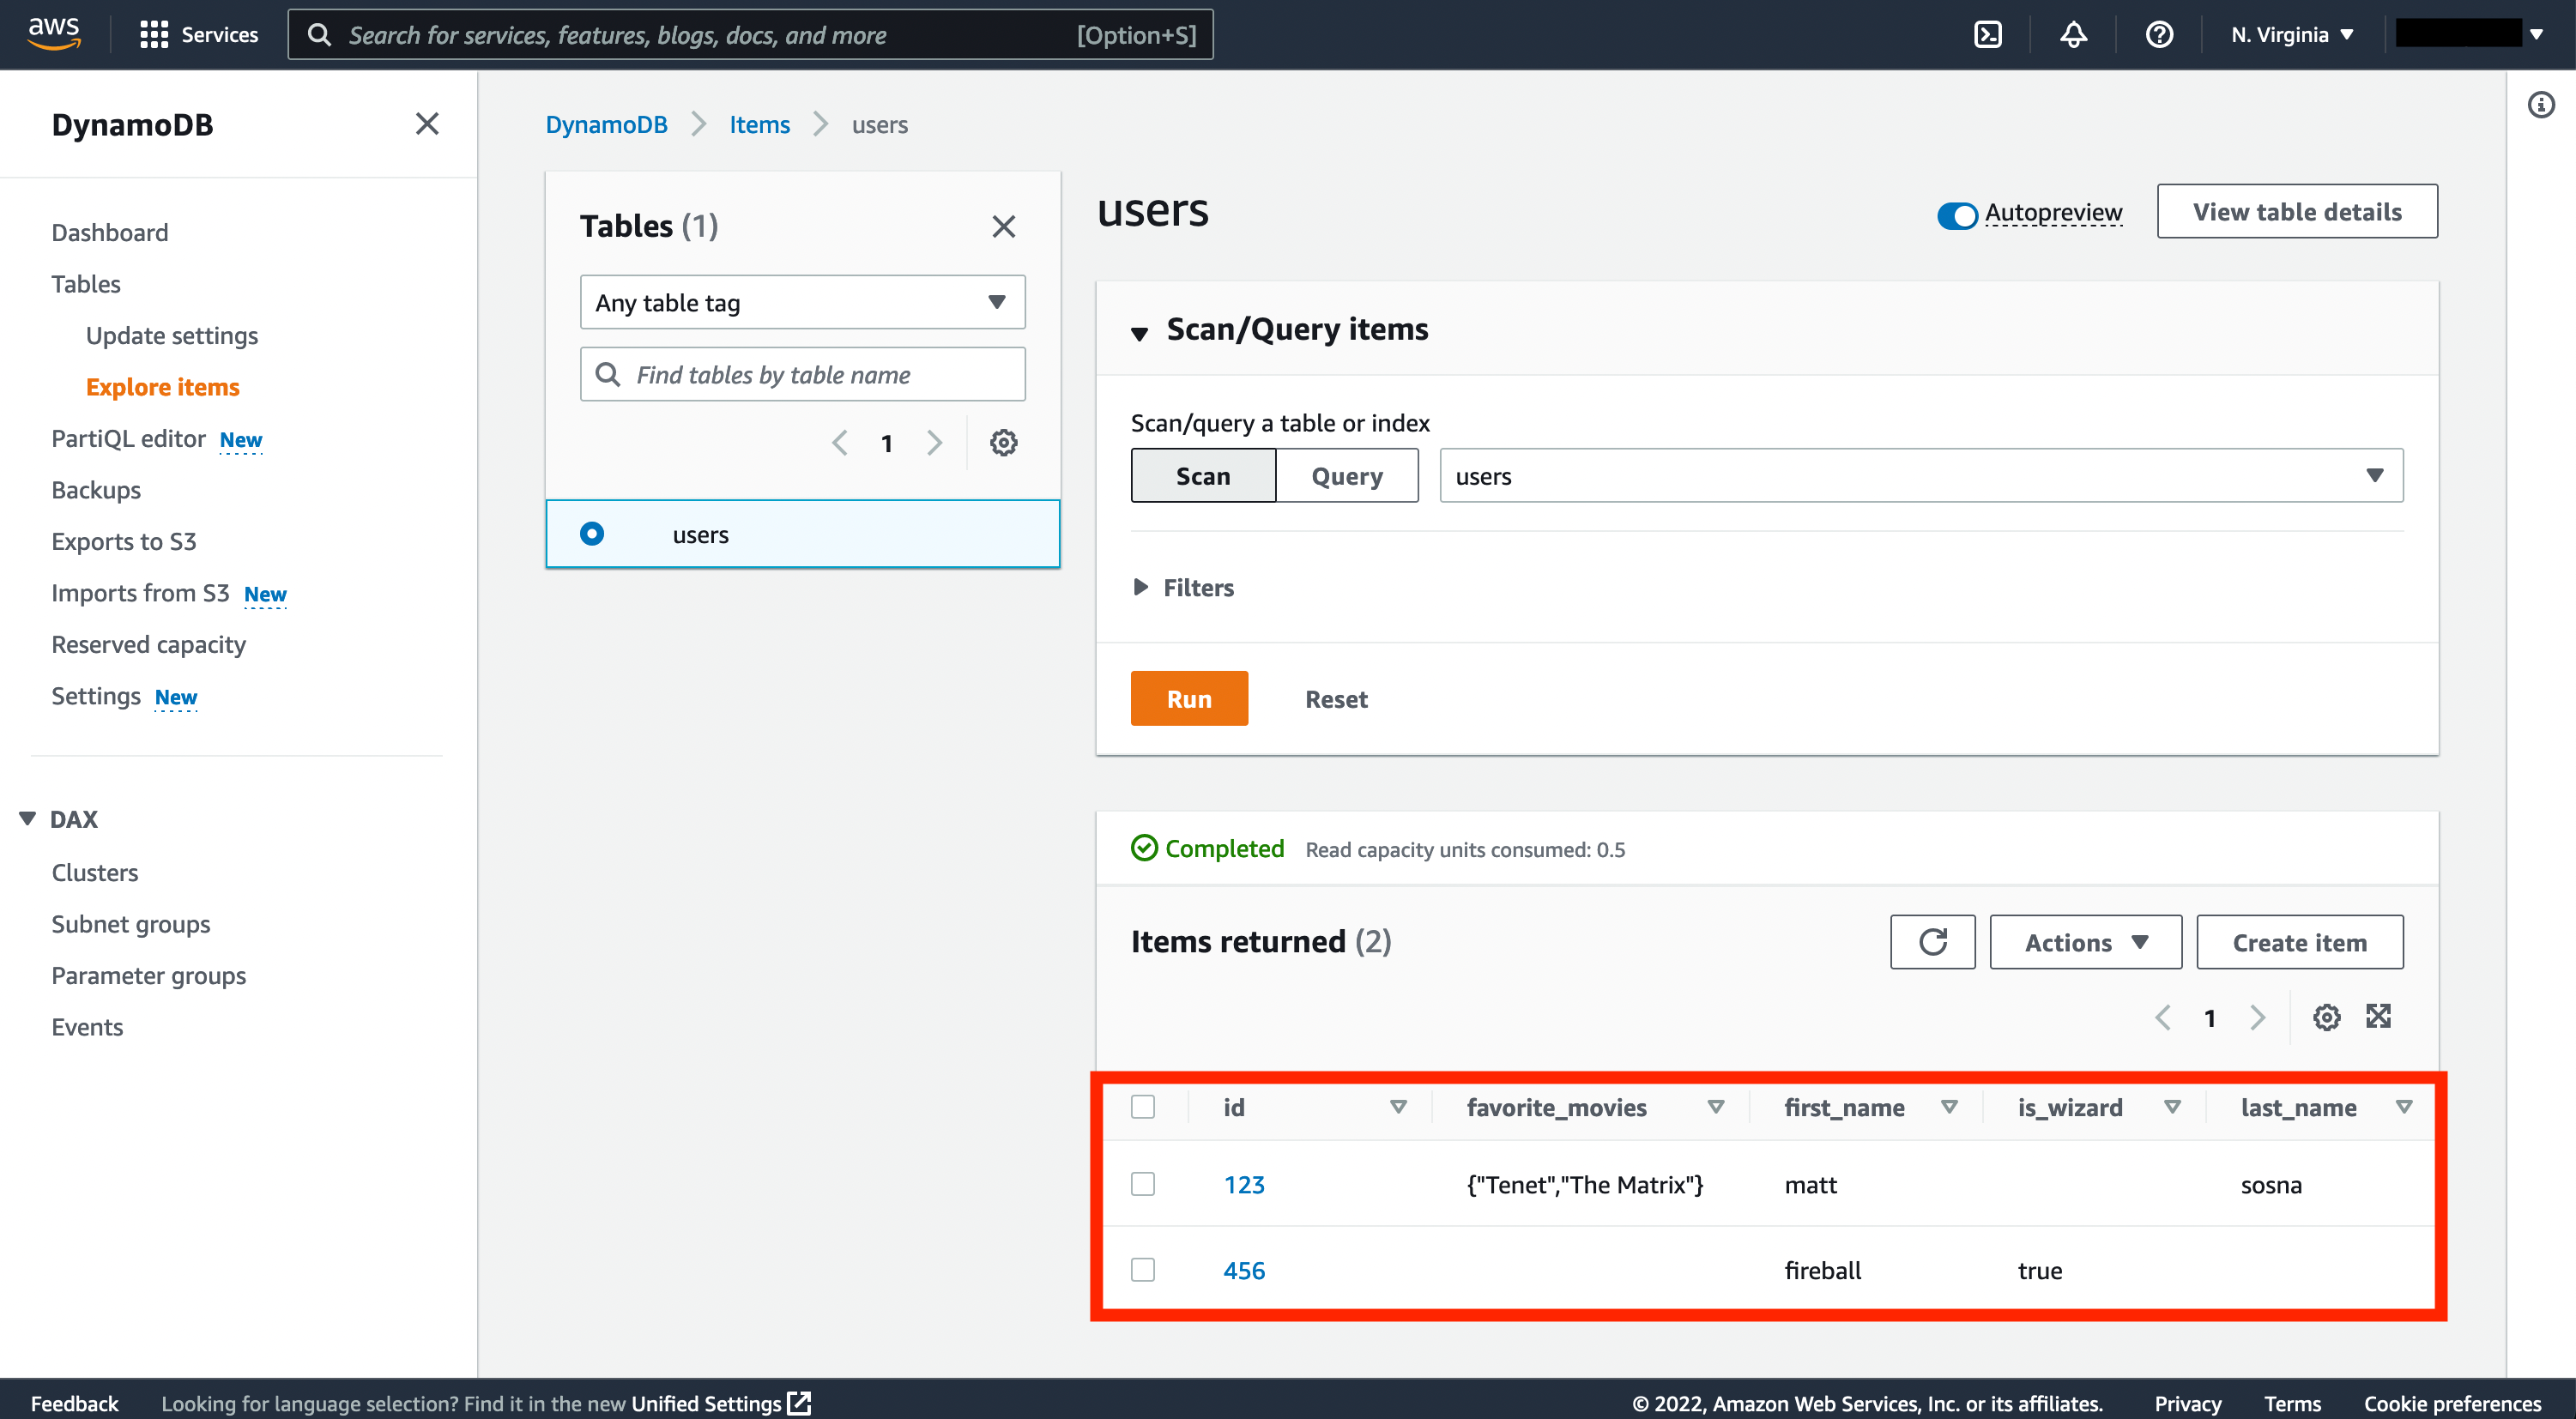The image size is (2576, 1419).
Task: Open PartiQL editor in sidebar
Action: pos(128,438)
